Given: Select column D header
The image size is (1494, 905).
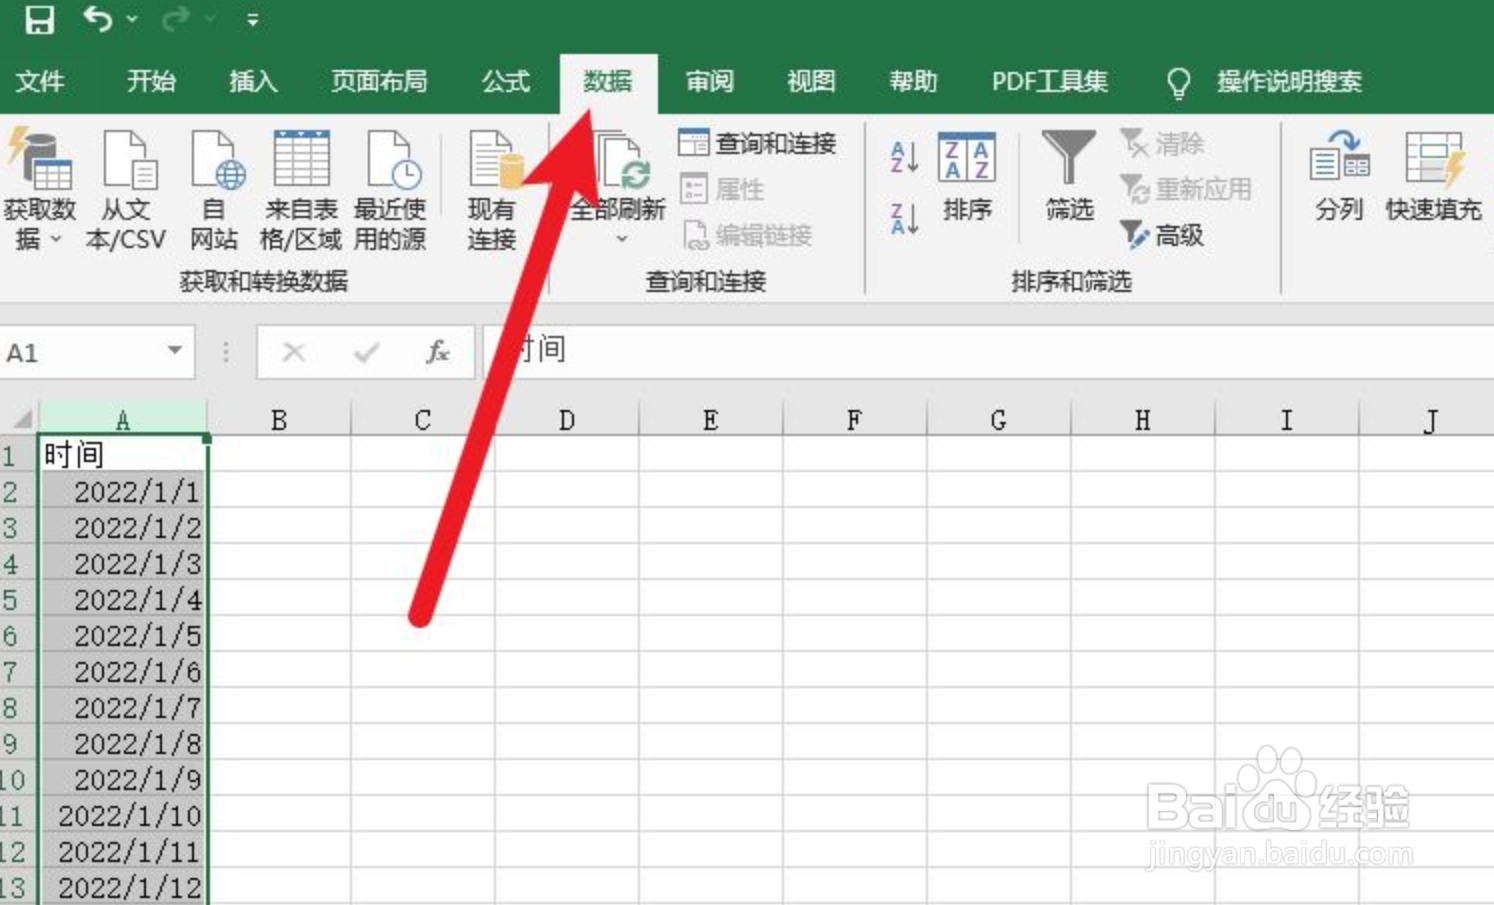Looking at the screenshot, I should (x=567, y=419).
